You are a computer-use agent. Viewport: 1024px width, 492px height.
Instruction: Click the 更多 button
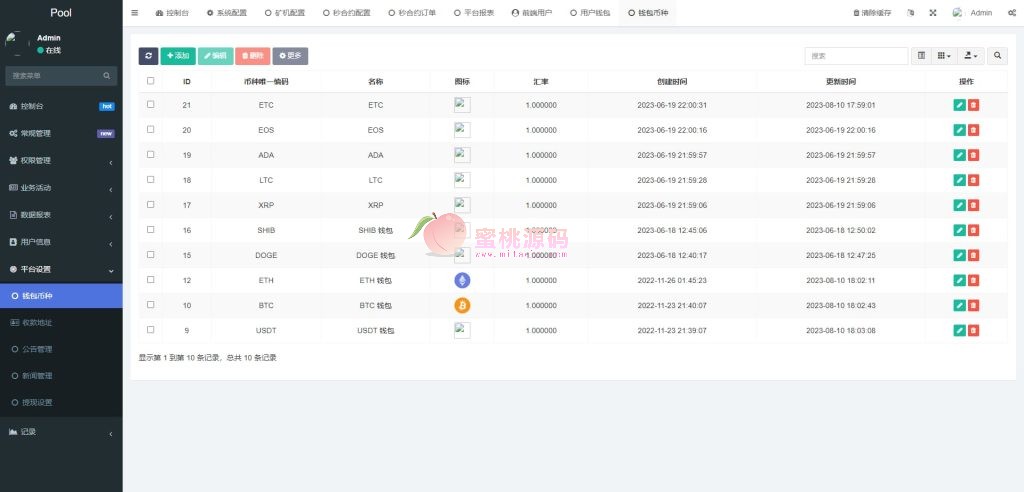290,56
